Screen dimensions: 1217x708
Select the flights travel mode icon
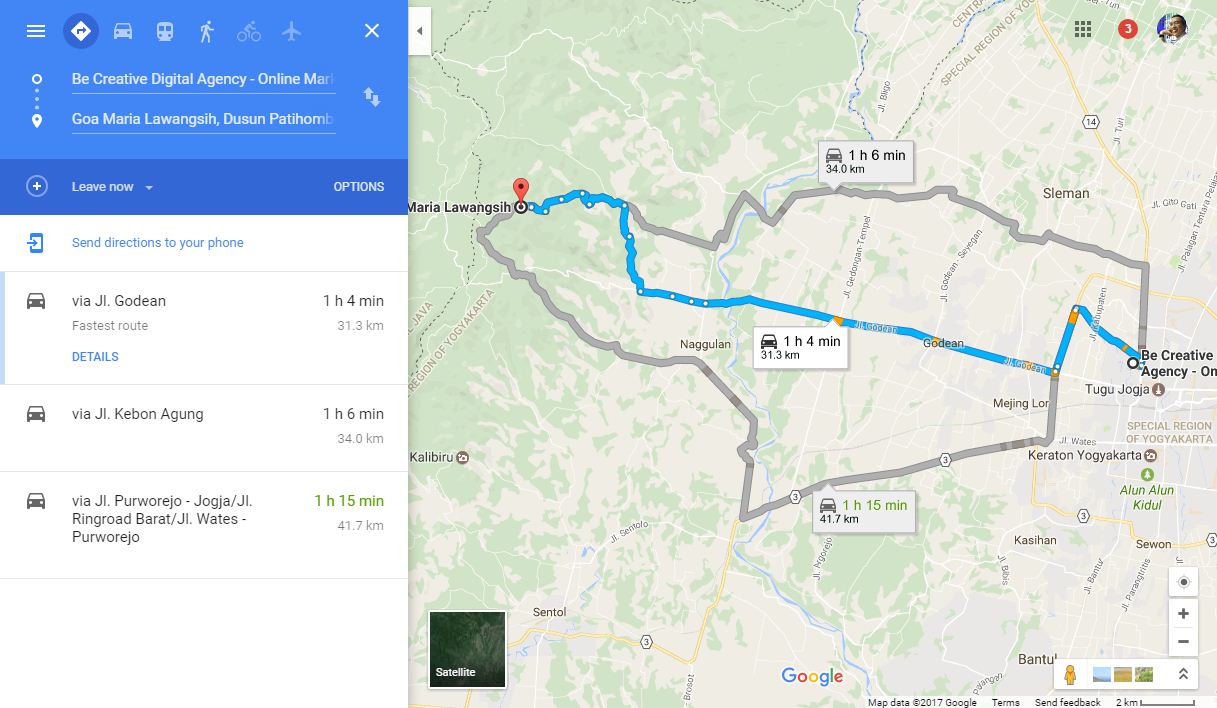coord(291,31)
